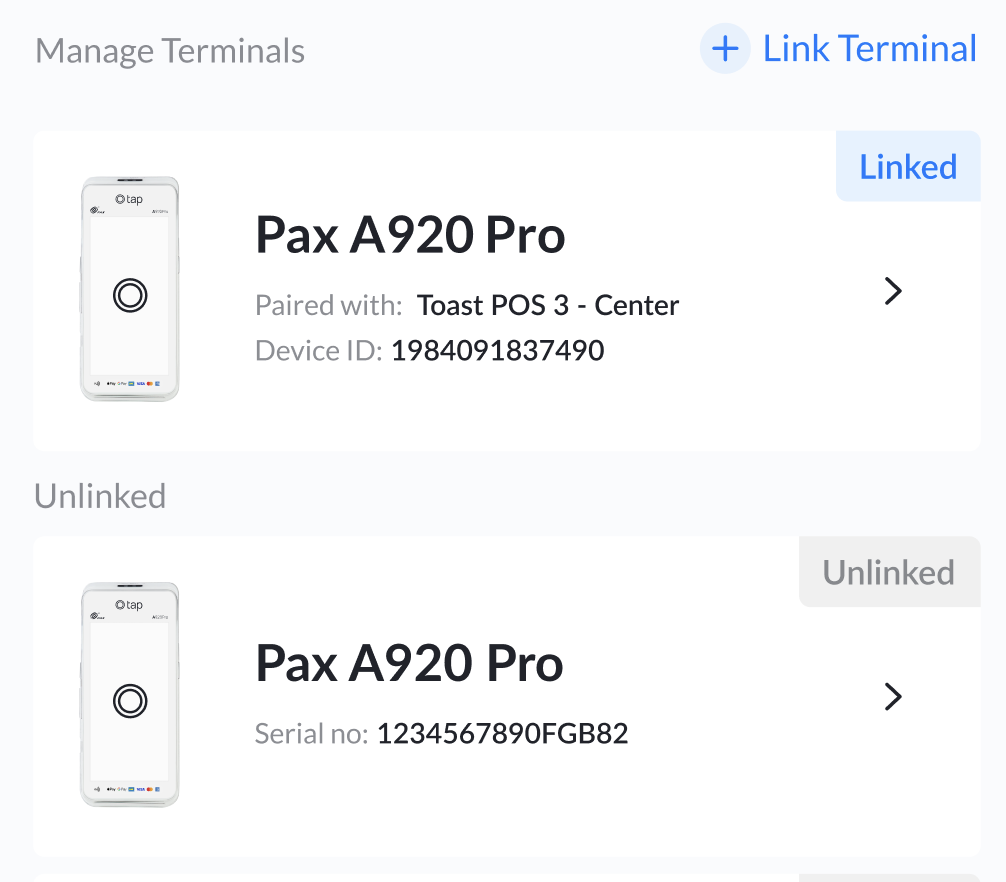This screenshot has height=882, width=1006.
Task: Click the circle icon on linked terminal screen
Action: click(130, 296)
